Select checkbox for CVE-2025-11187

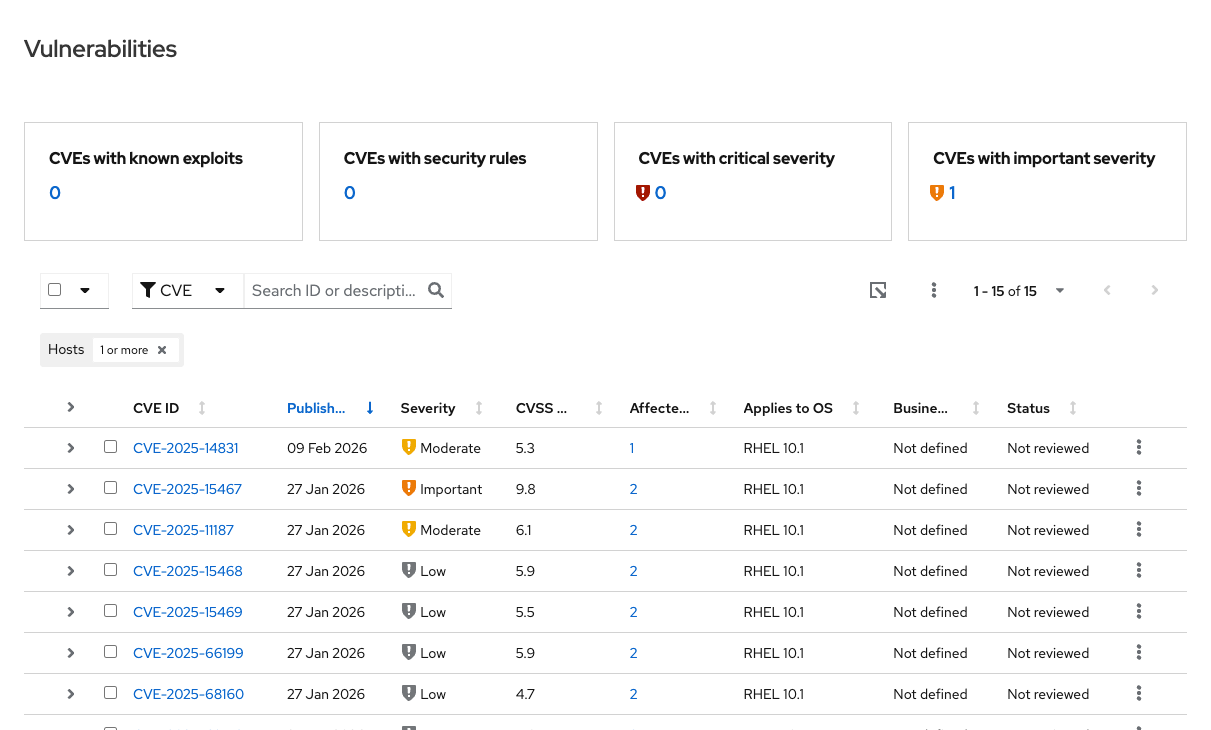[111, 529]
